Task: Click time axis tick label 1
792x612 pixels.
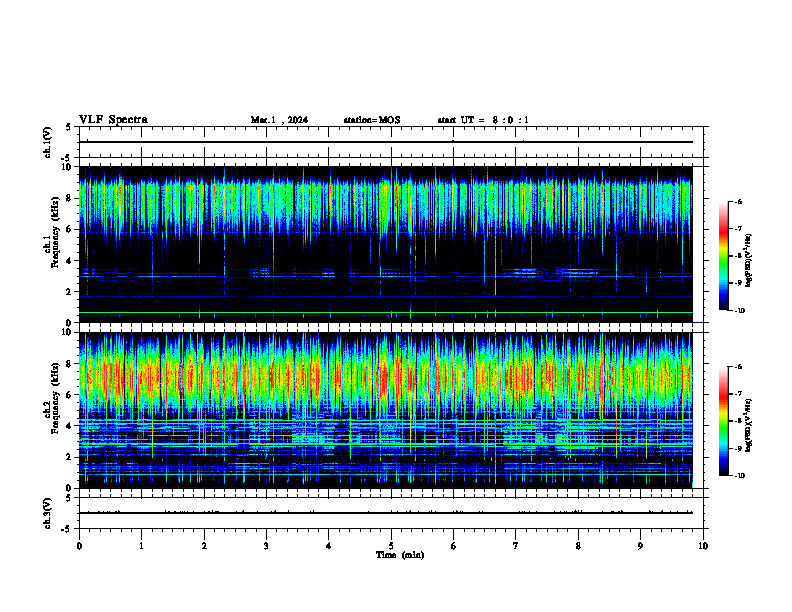Action: coord(141,546)
